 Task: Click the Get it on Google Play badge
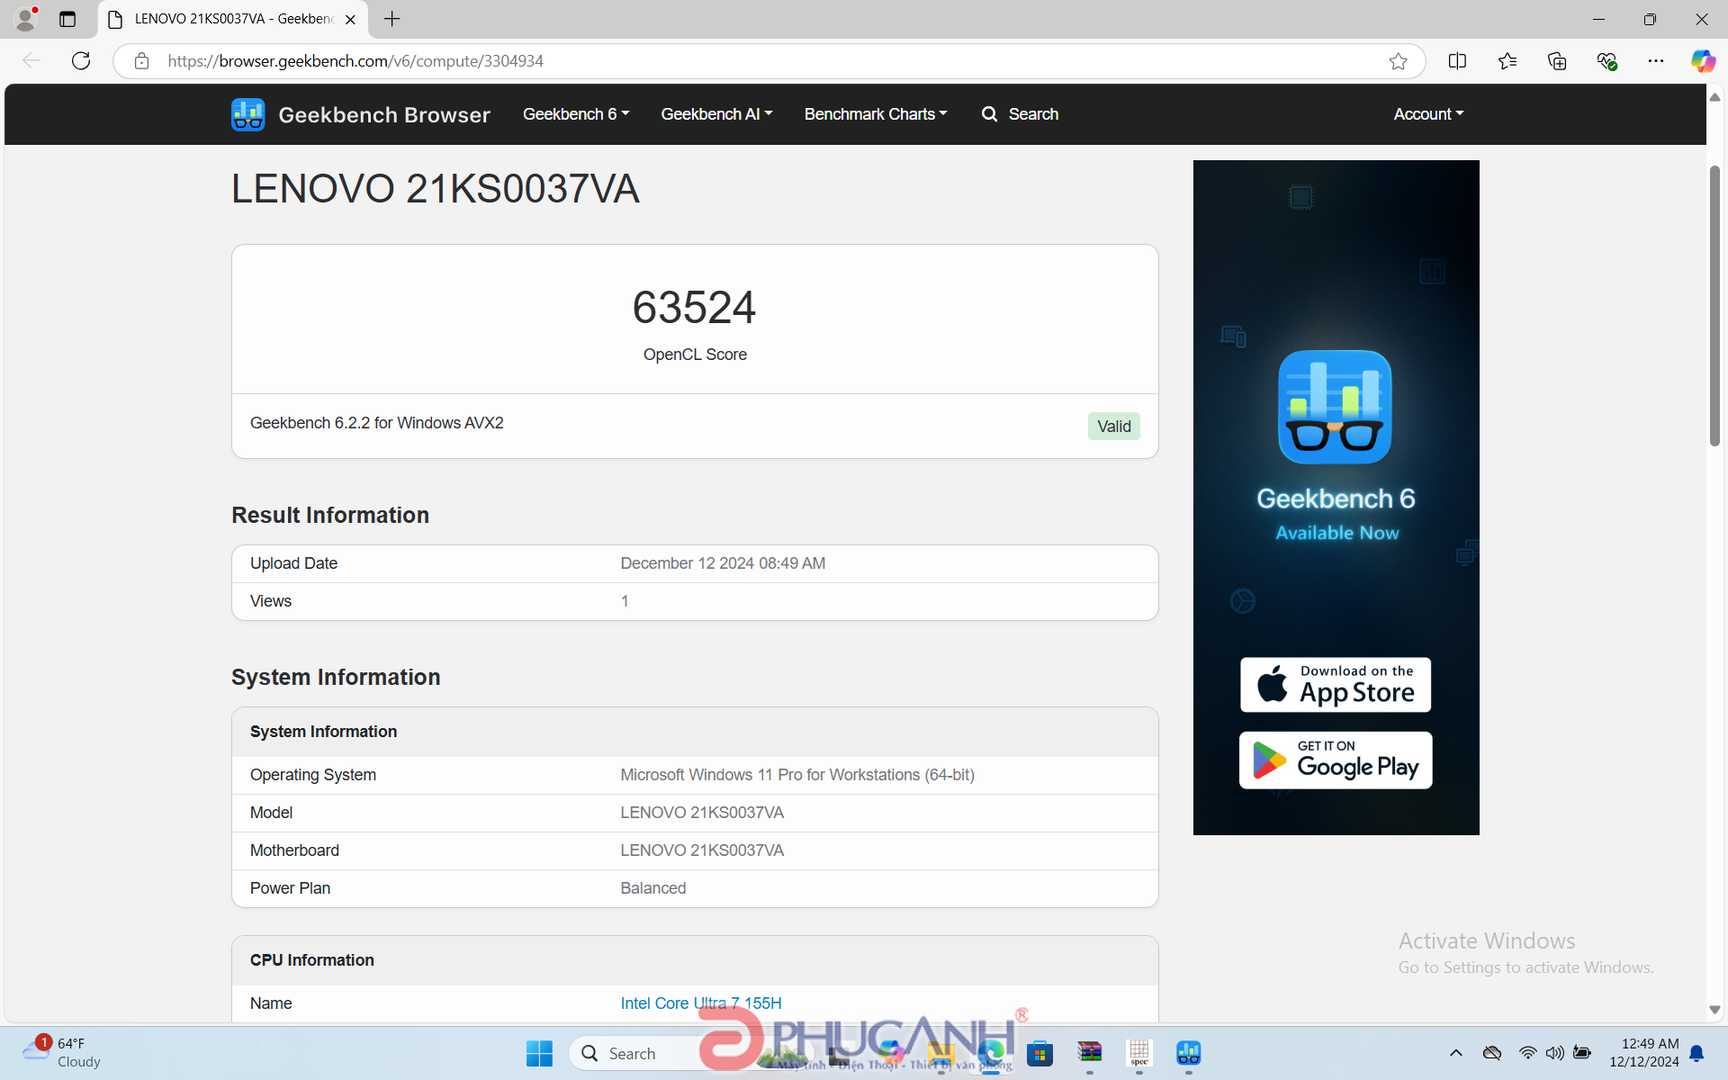coord(1335,760)
